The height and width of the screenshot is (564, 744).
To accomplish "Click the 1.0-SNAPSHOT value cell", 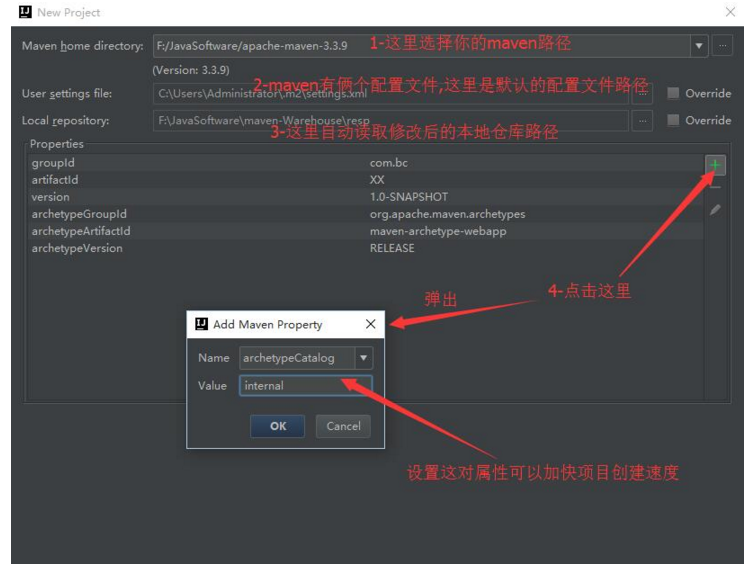I will click(409, 197).
